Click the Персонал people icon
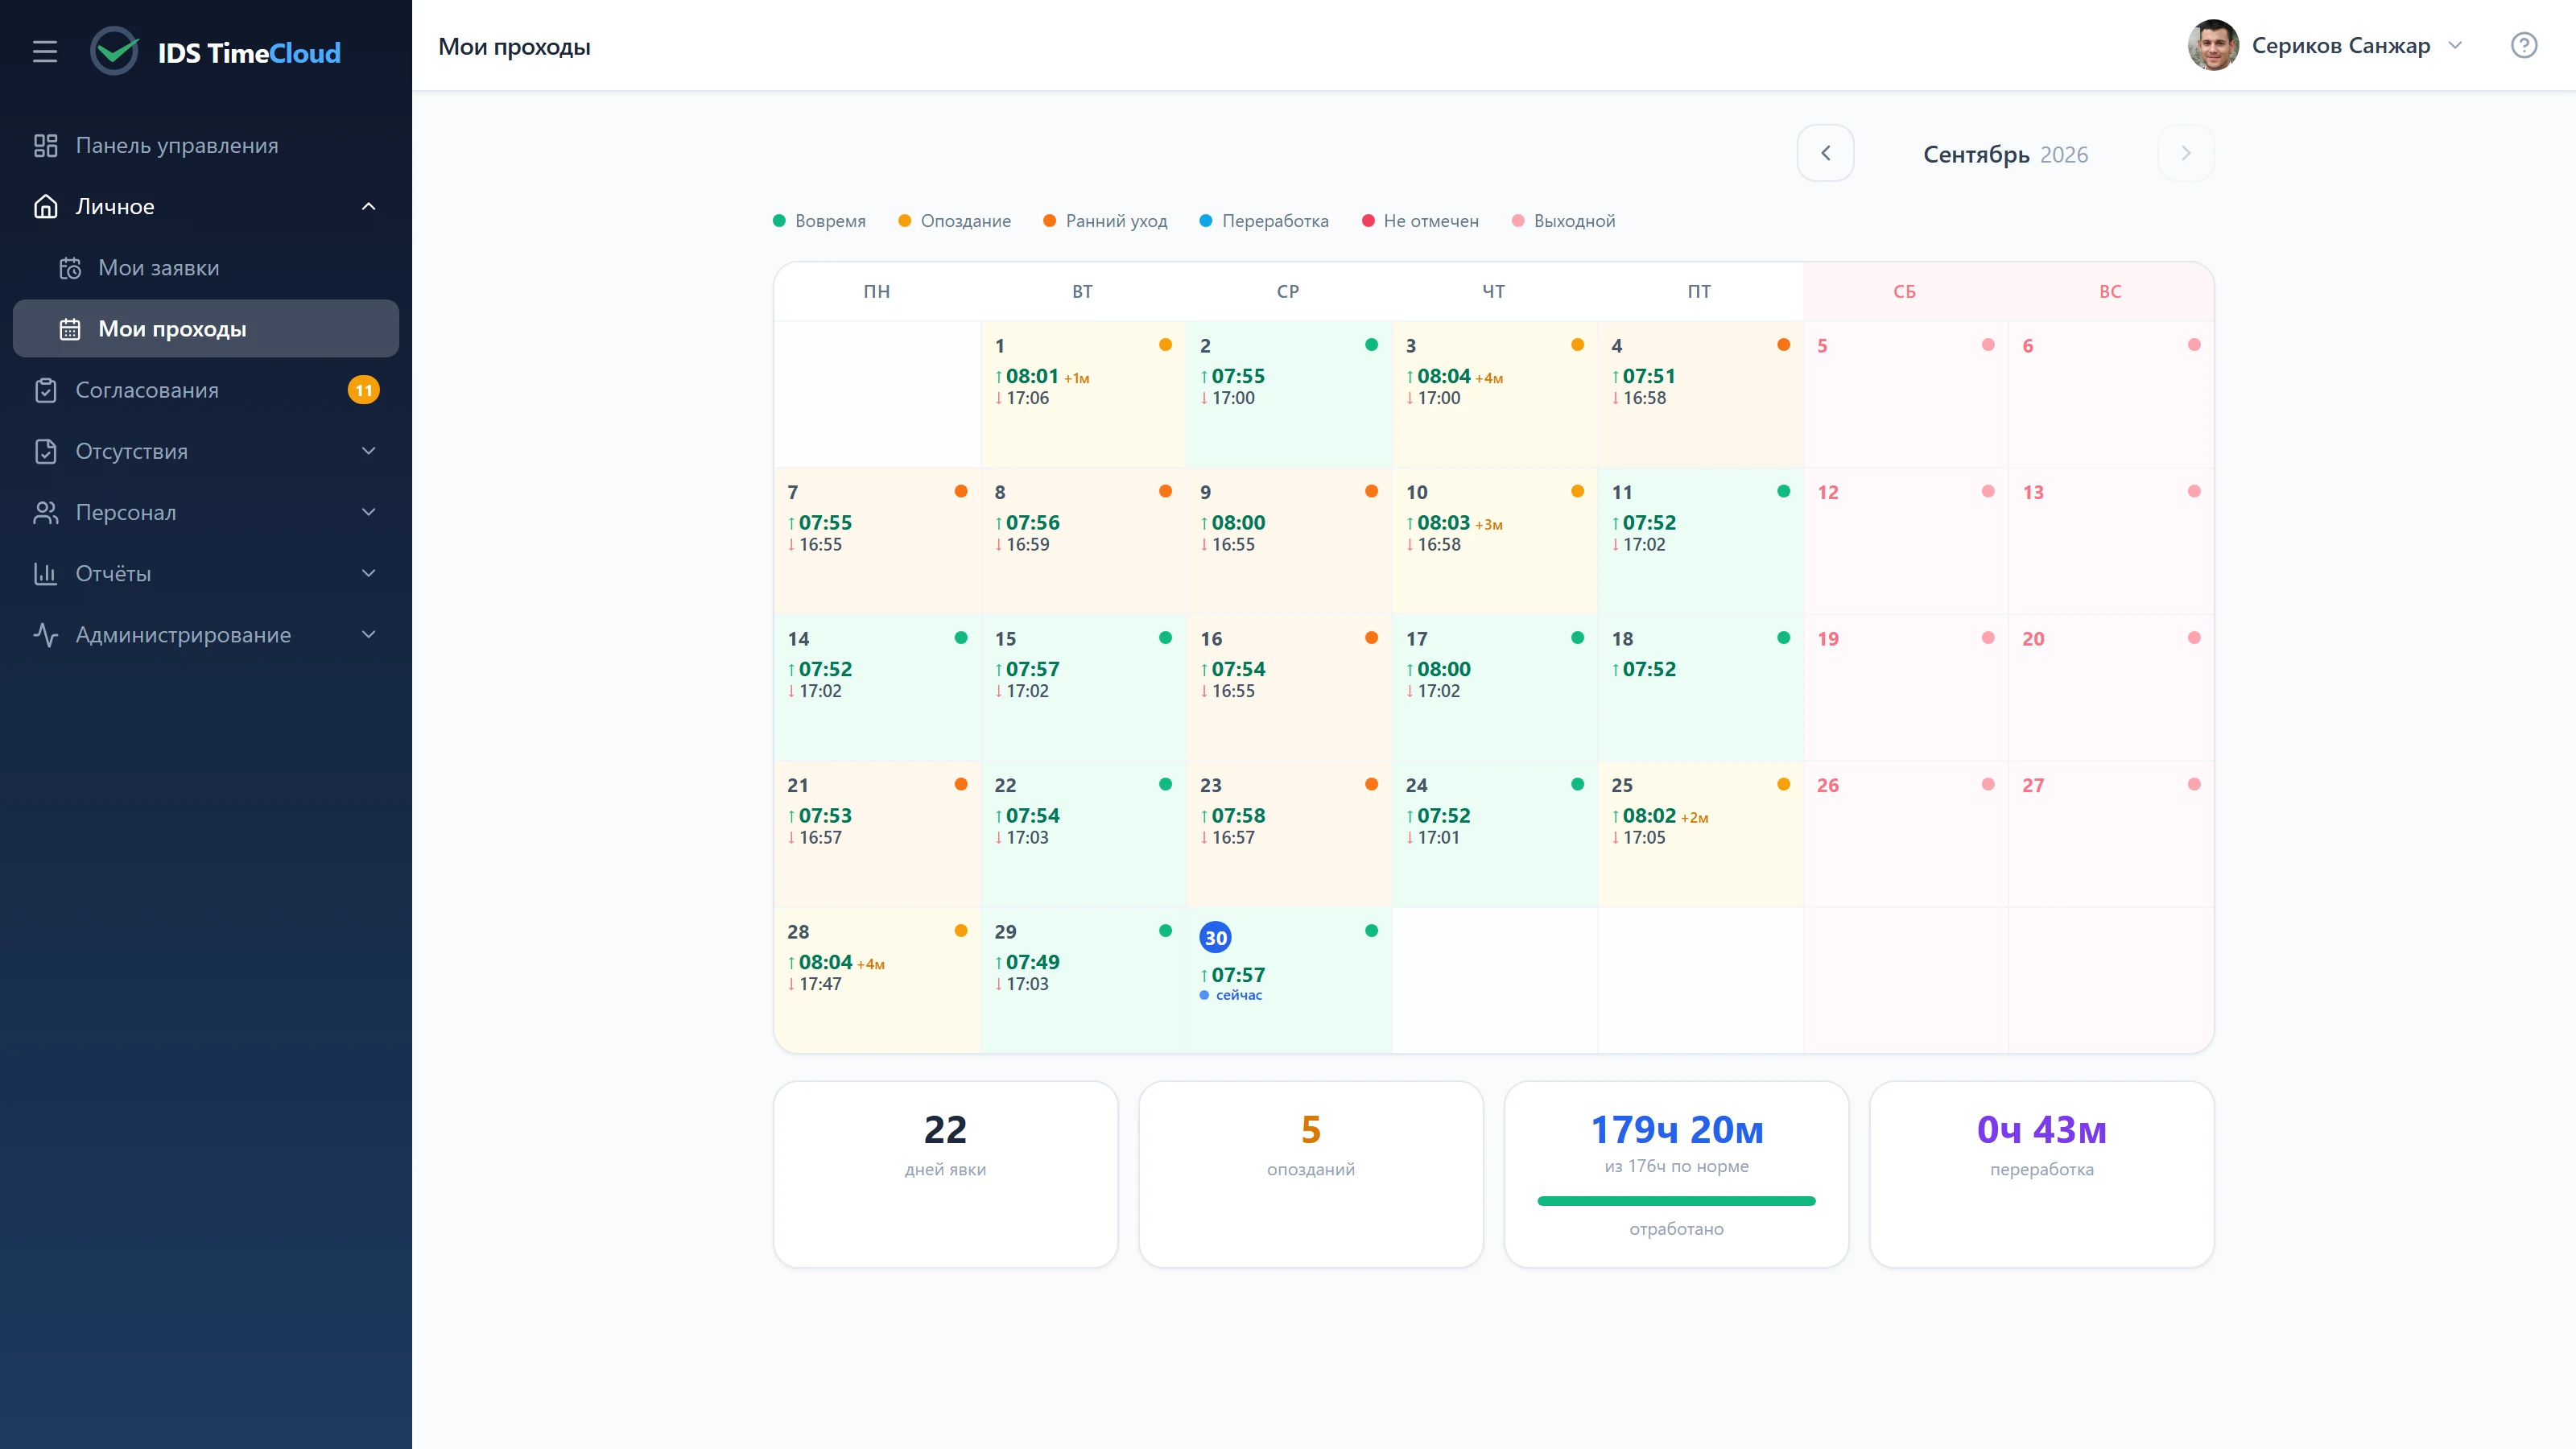The height and width of the screenshot is (1449, 2576). pos(45,512)
